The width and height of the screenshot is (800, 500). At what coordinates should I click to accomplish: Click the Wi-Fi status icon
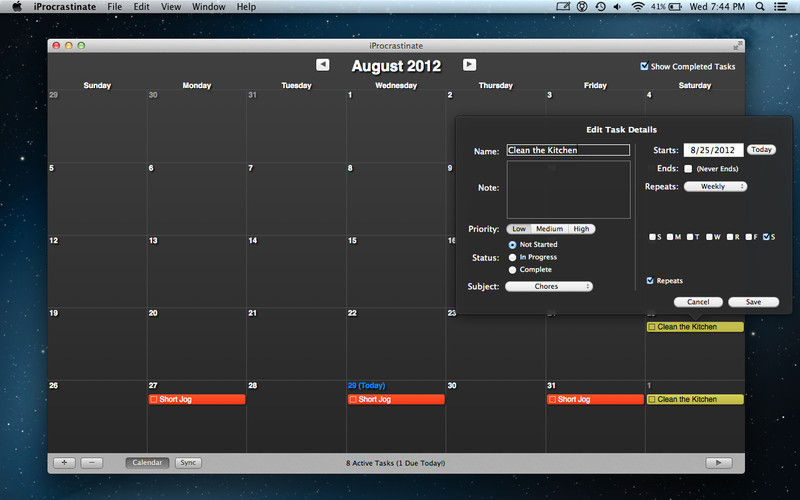tap(638, 7)
